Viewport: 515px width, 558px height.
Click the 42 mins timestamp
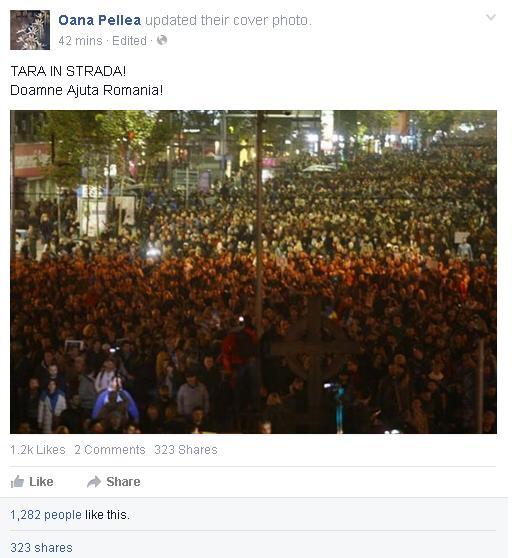click(x=80, y=41)
